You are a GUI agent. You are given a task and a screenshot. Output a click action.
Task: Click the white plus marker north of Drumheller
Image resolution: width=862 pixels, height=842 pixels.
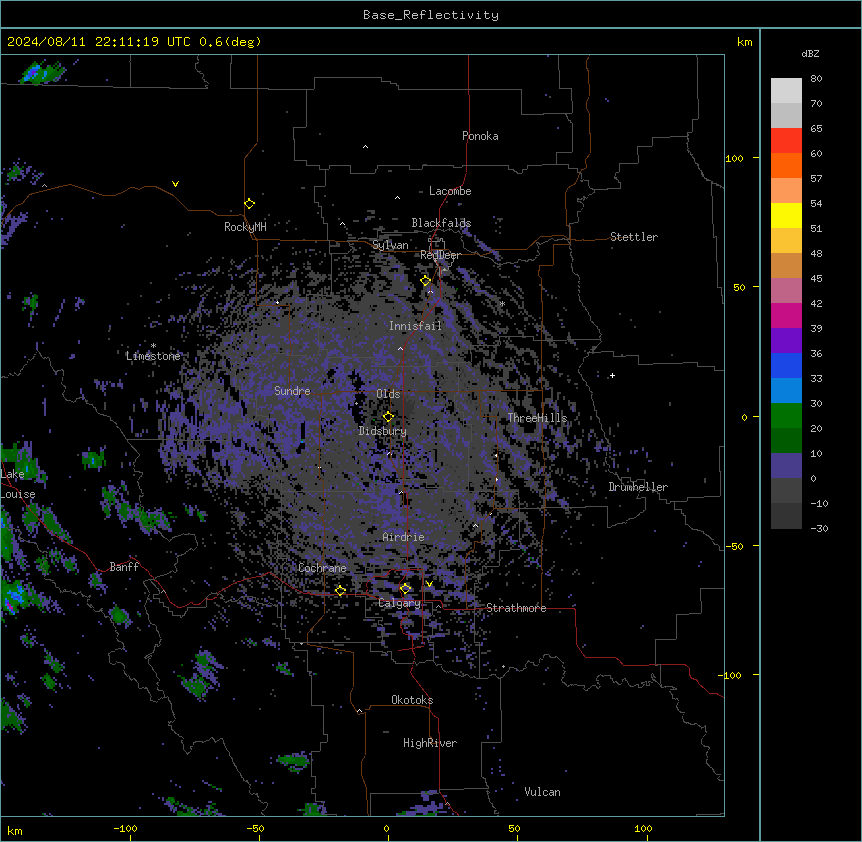612,375
